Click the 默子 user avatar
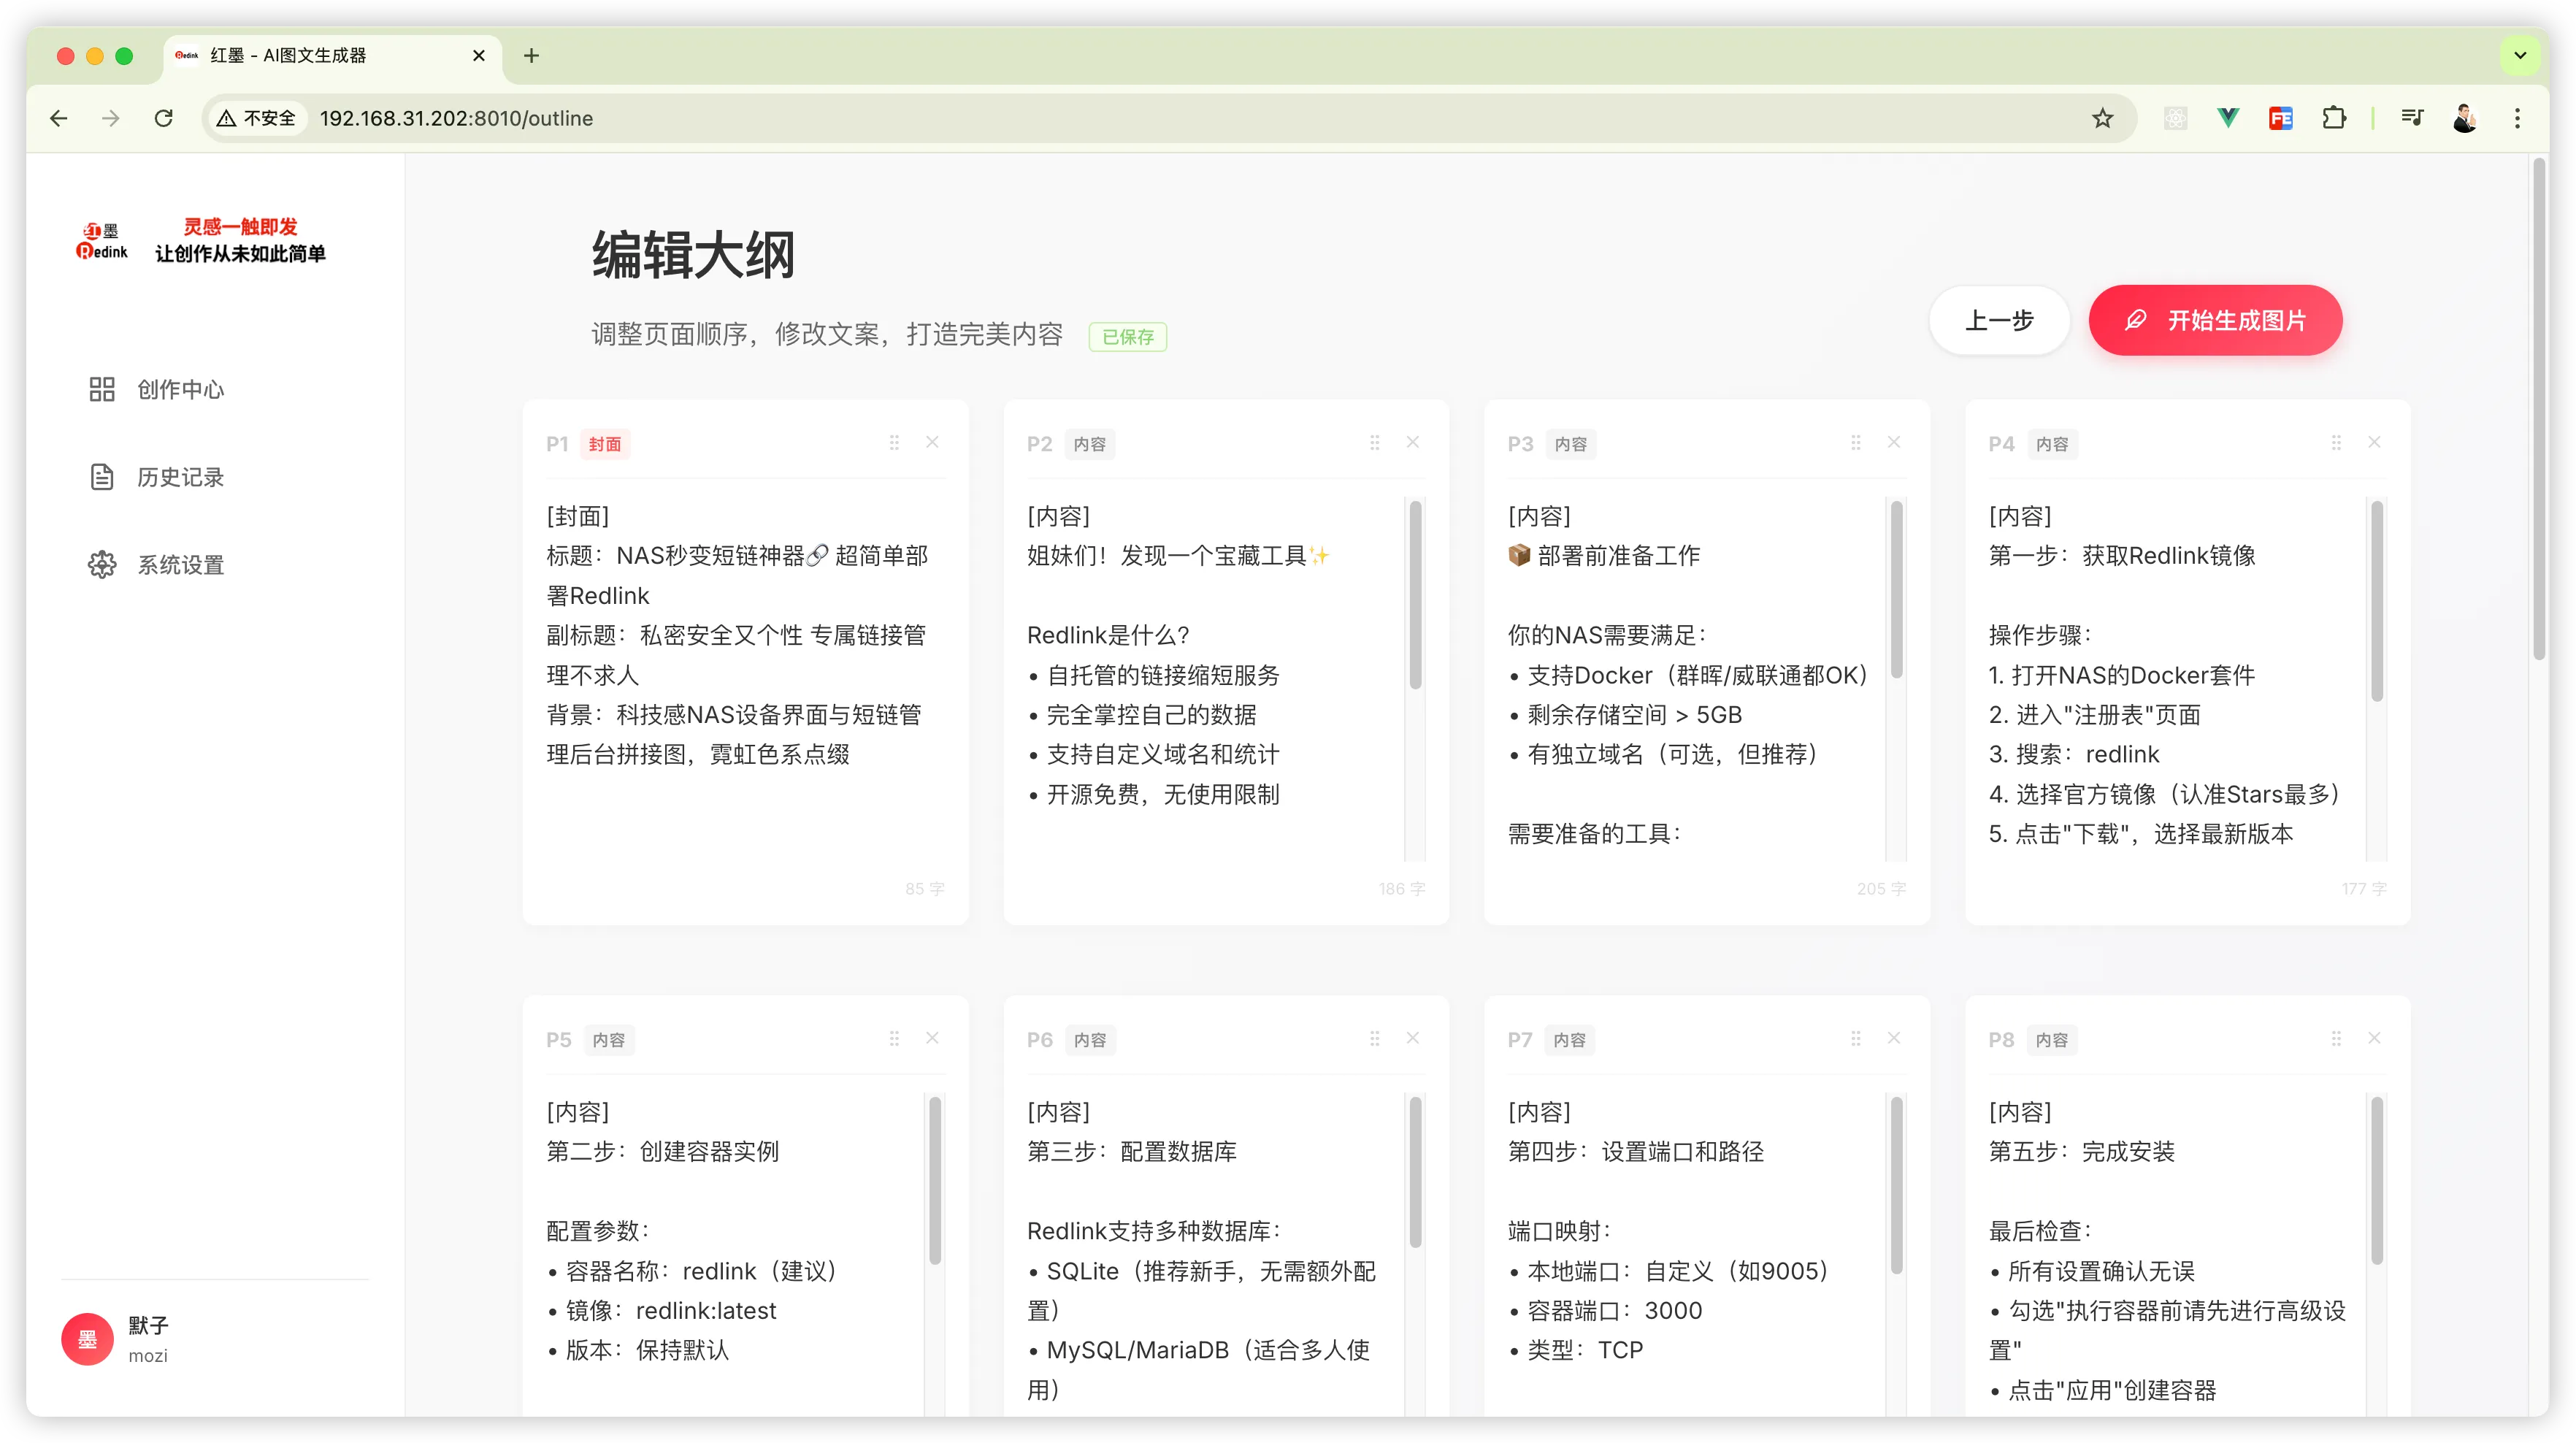 click(x=88, y=1339)
